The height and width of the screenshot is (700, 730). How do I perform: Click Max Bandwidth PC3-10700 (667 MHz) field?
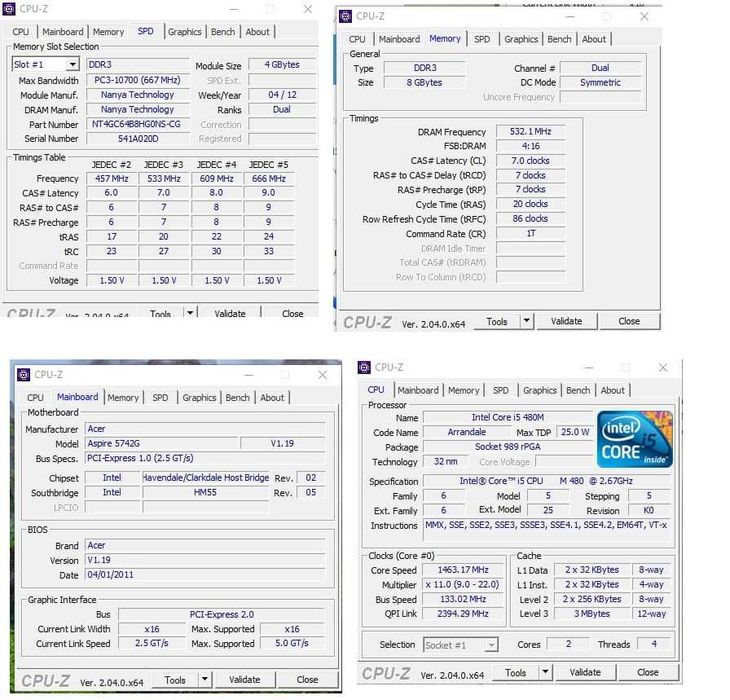[x=137, y=80]
